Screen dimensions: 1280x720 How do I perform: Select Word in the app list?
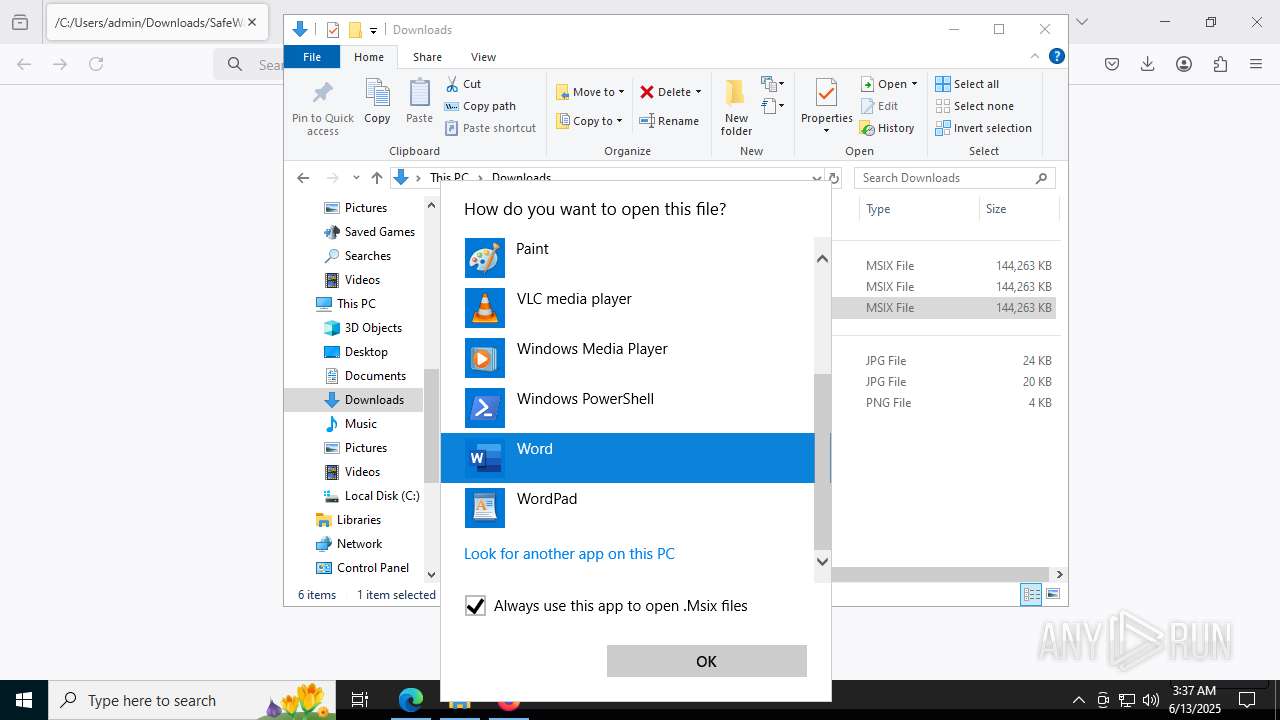point(627,458)
